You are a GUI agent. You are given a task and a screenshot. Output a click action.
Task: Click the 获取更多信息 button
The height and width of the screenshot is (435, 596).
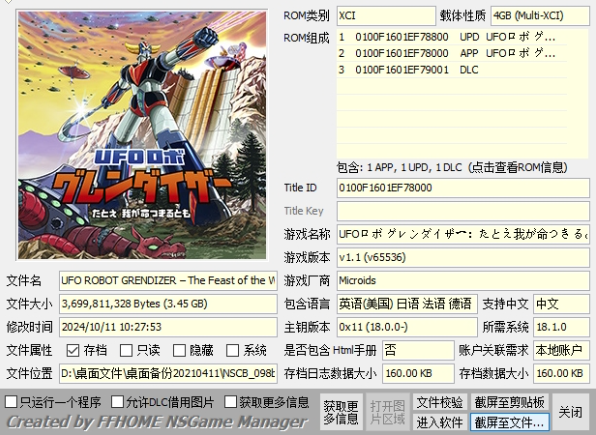point(341,412)
